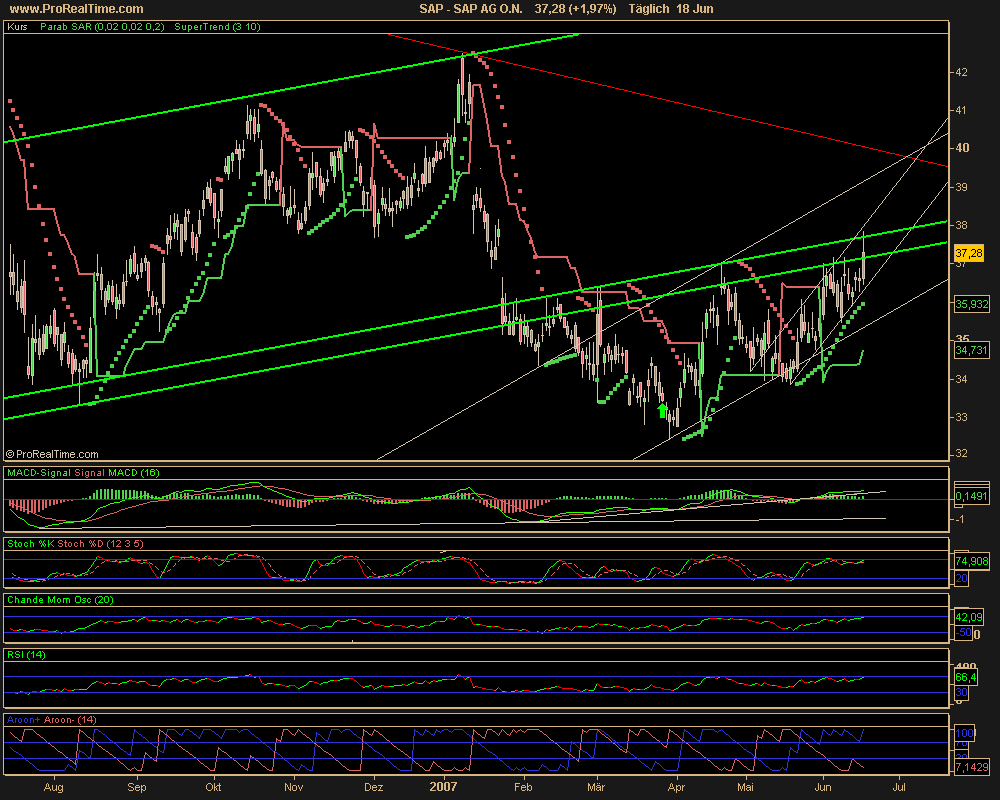
Task: Click the 20 stochastic level label
Action: coord(961,579)
